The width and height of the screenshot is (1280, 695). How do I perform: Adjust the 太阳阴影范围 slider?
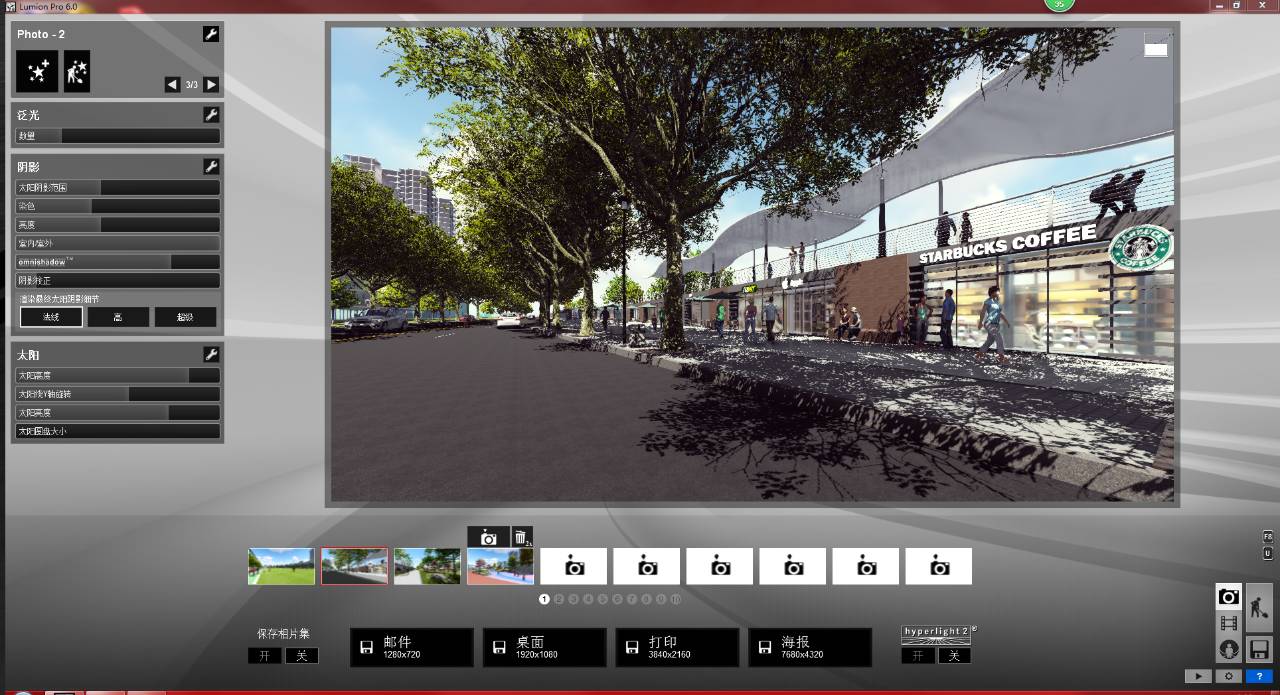coord(118,187)
